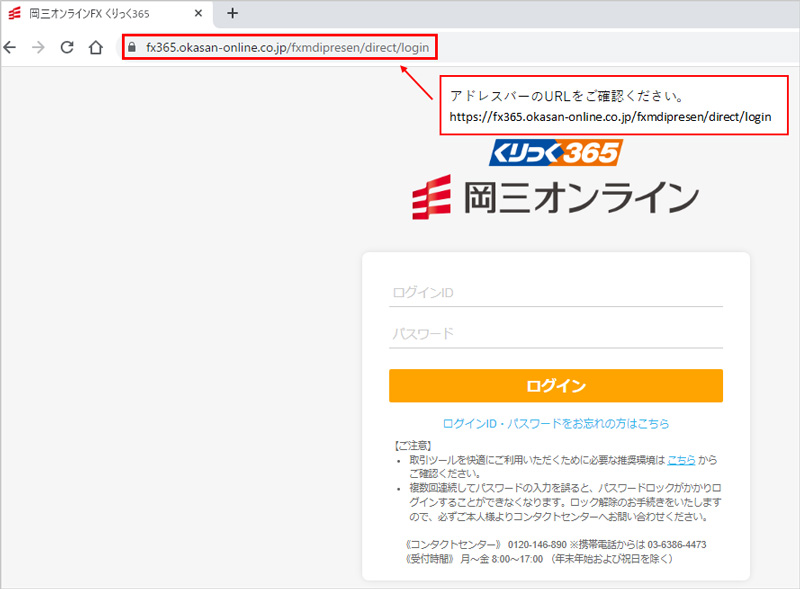Image resolution: width=800 pixels, height=589 pixels.
Task: Click the padlock security icon in the address bar
Action: point(131,47)
